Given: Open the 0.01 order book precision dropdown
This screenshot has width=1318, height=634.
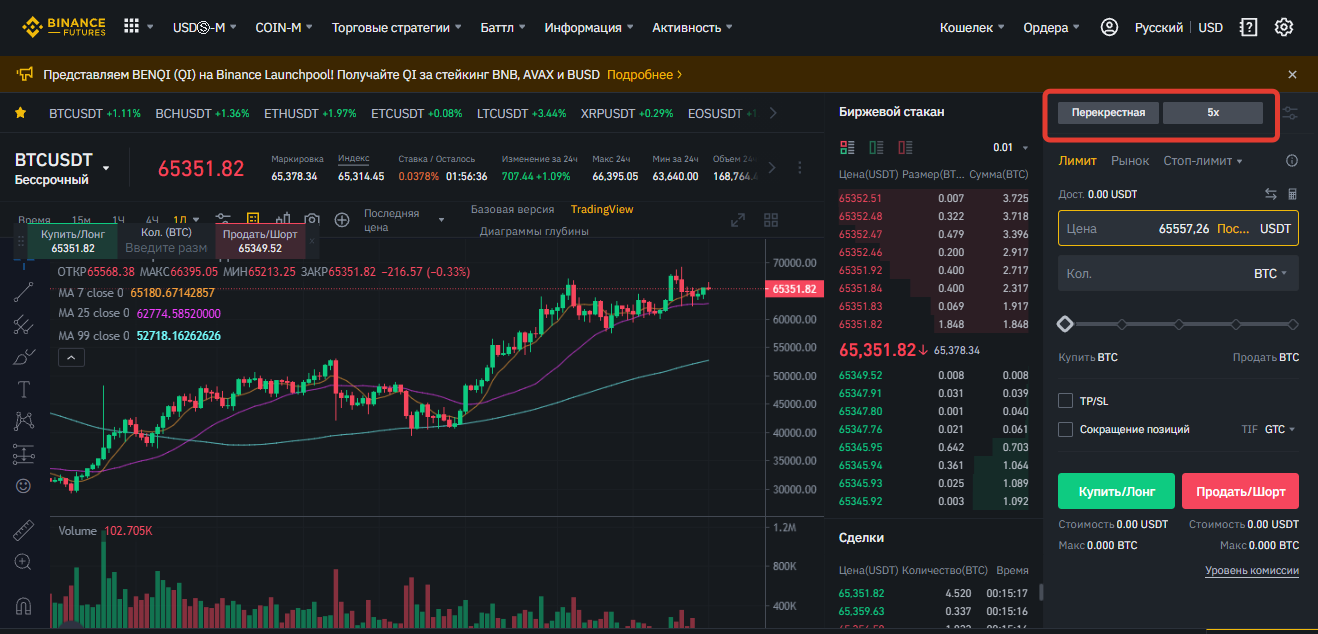Looking at the screenshot, I should point(1011,148).
